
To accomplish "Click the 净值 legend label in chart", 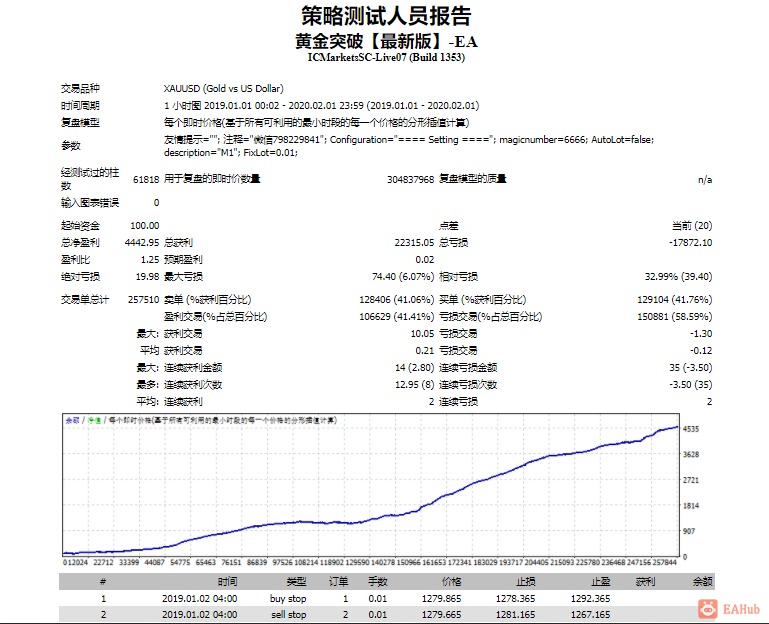I will pyautogui.click(x=94, y=420).
